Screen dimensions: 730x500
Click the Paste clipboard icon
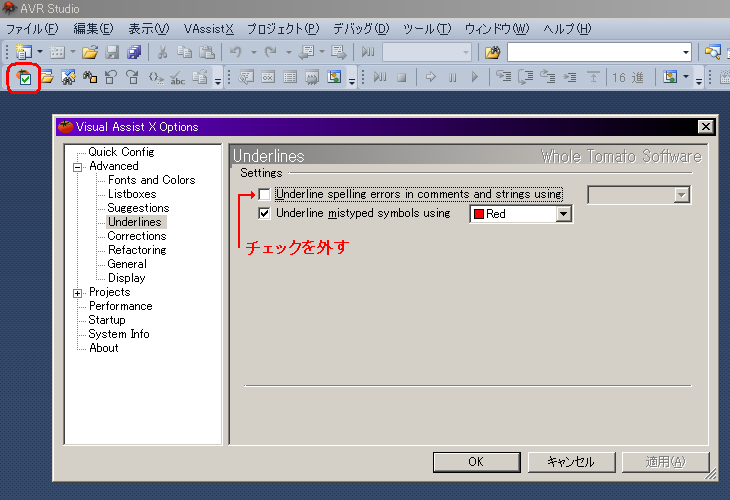click(x=207, y=52)
